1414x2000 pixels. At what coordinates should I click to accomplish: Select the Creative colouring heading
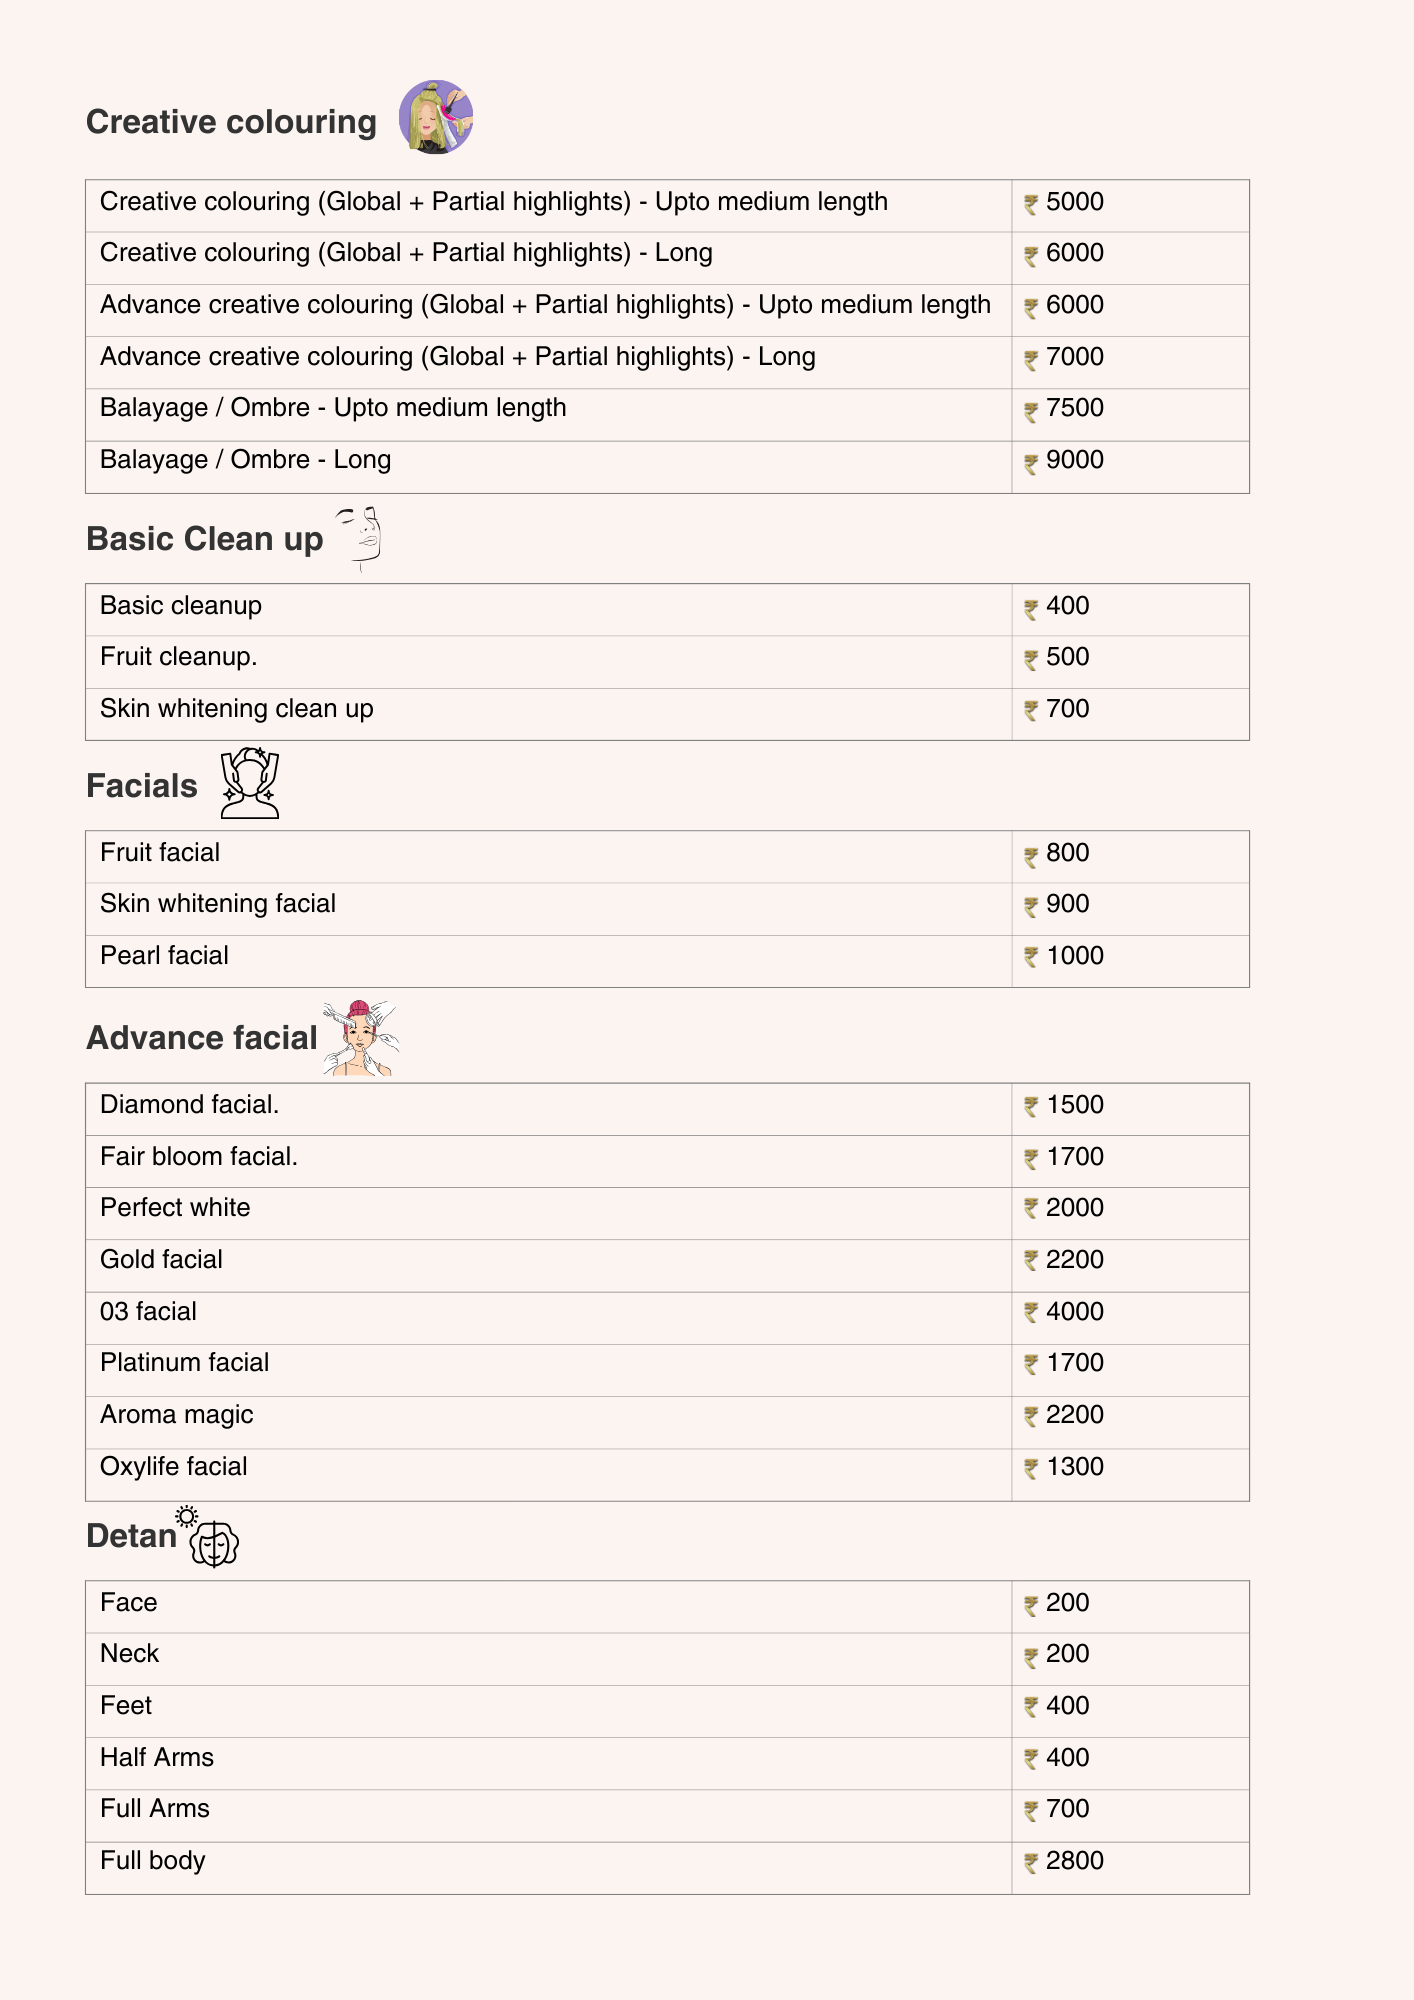click(231, 122)
